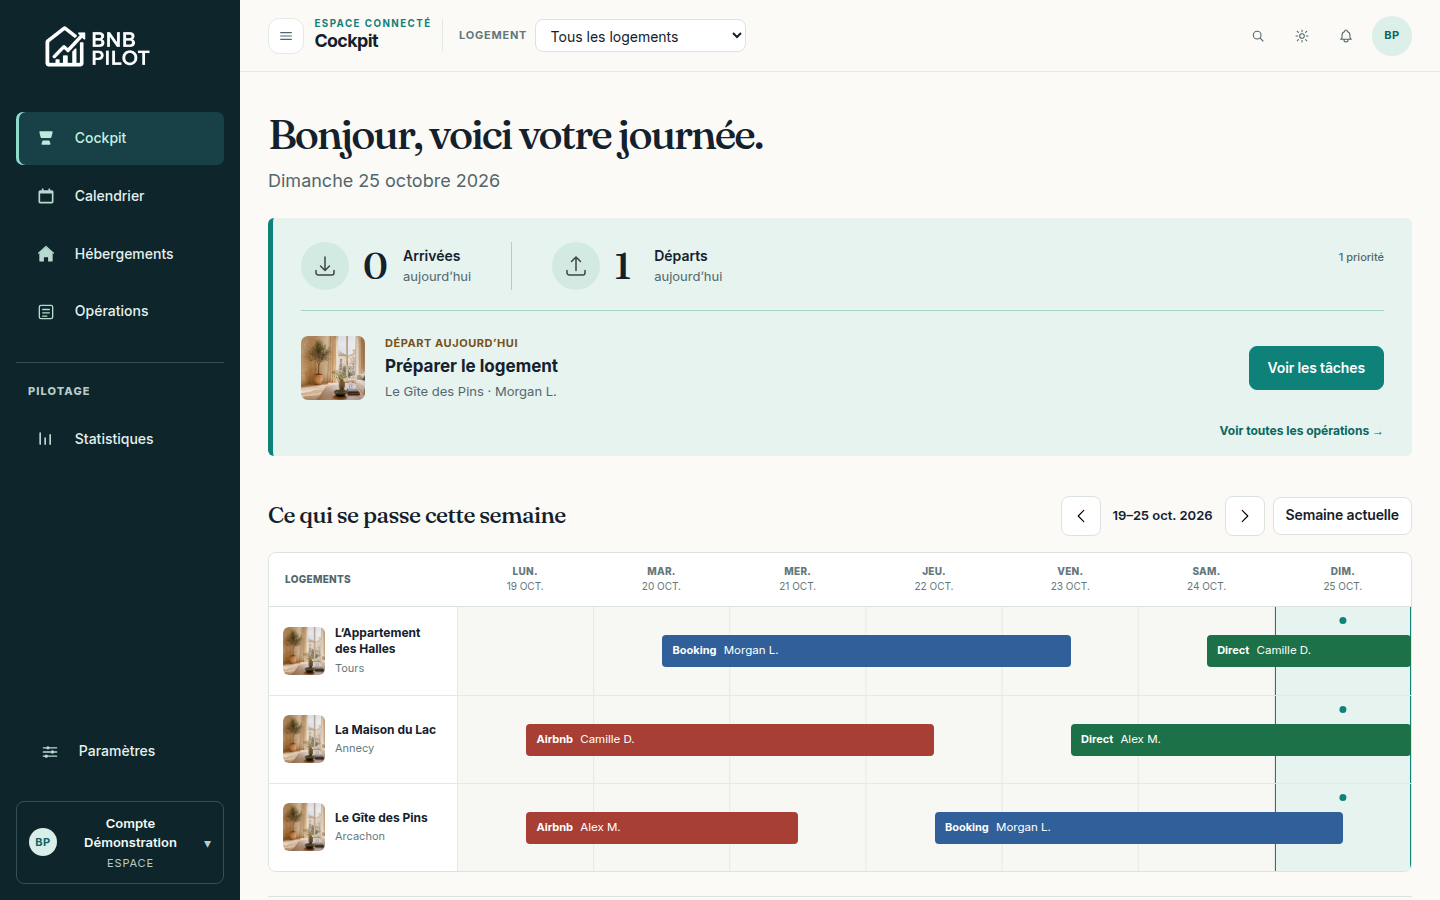Click today's dot marker in Halles row
The width and height of the screenshot is (1440, 900).
(x=1343, y=621)
